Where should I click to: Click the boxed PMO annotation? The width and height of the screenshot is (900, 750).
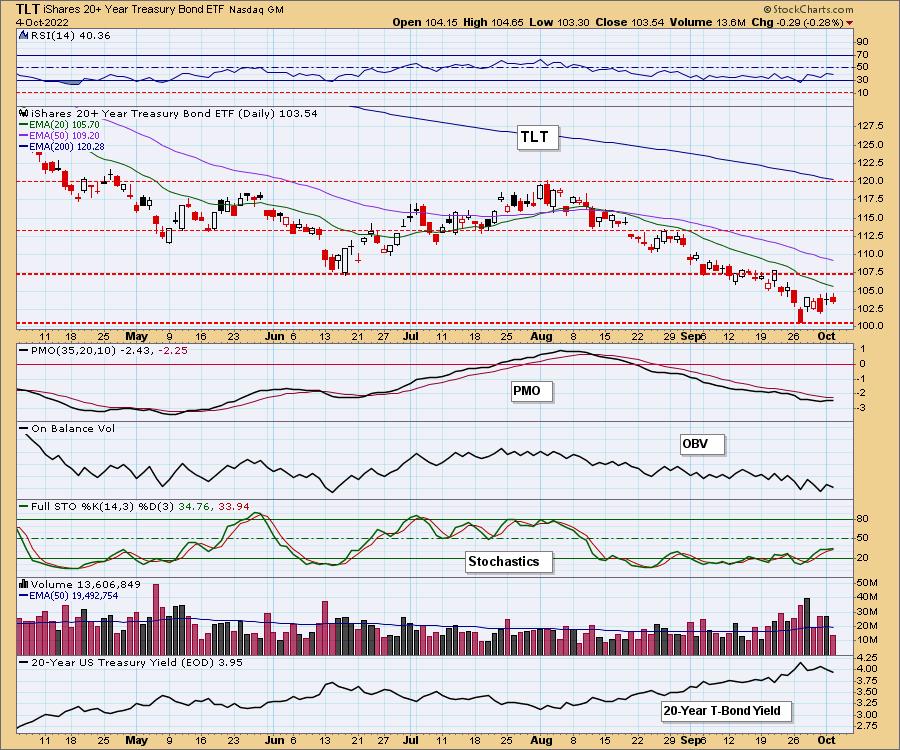(x=531, y=391)
